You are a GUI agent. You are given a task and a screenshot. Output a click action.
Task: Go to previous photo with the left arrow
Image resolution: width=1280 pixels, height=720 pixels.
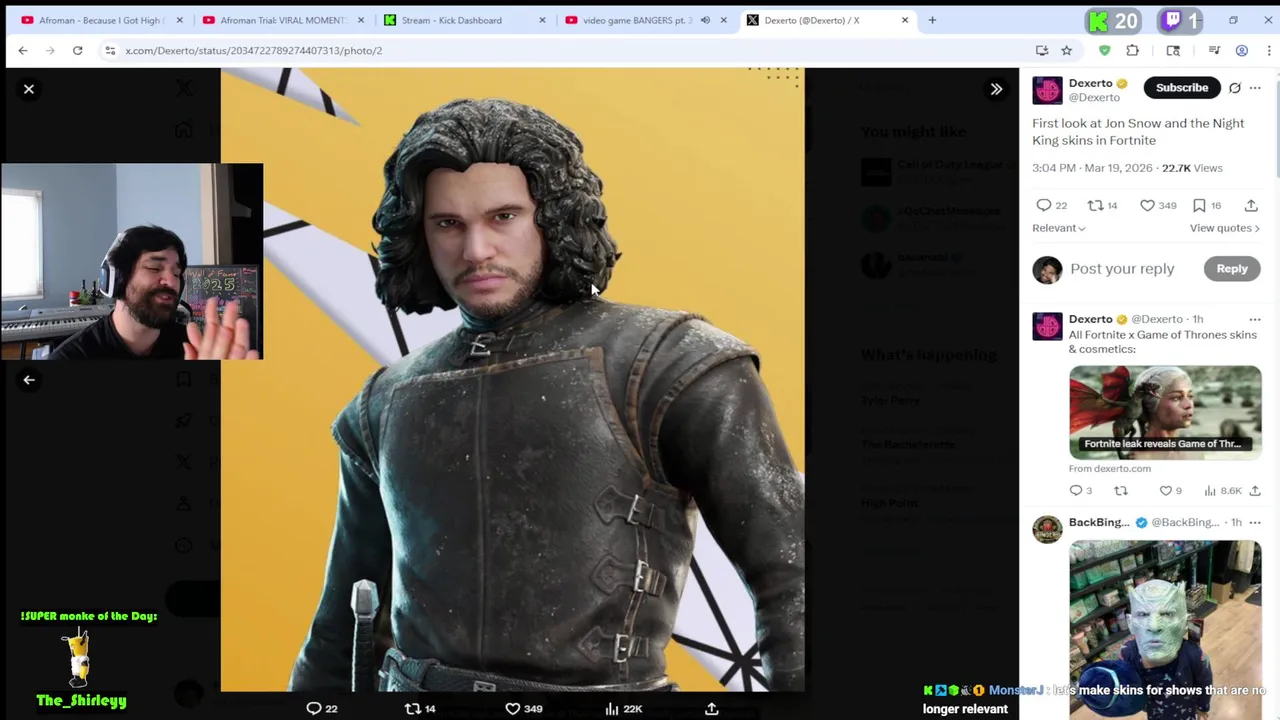point(29,379)
